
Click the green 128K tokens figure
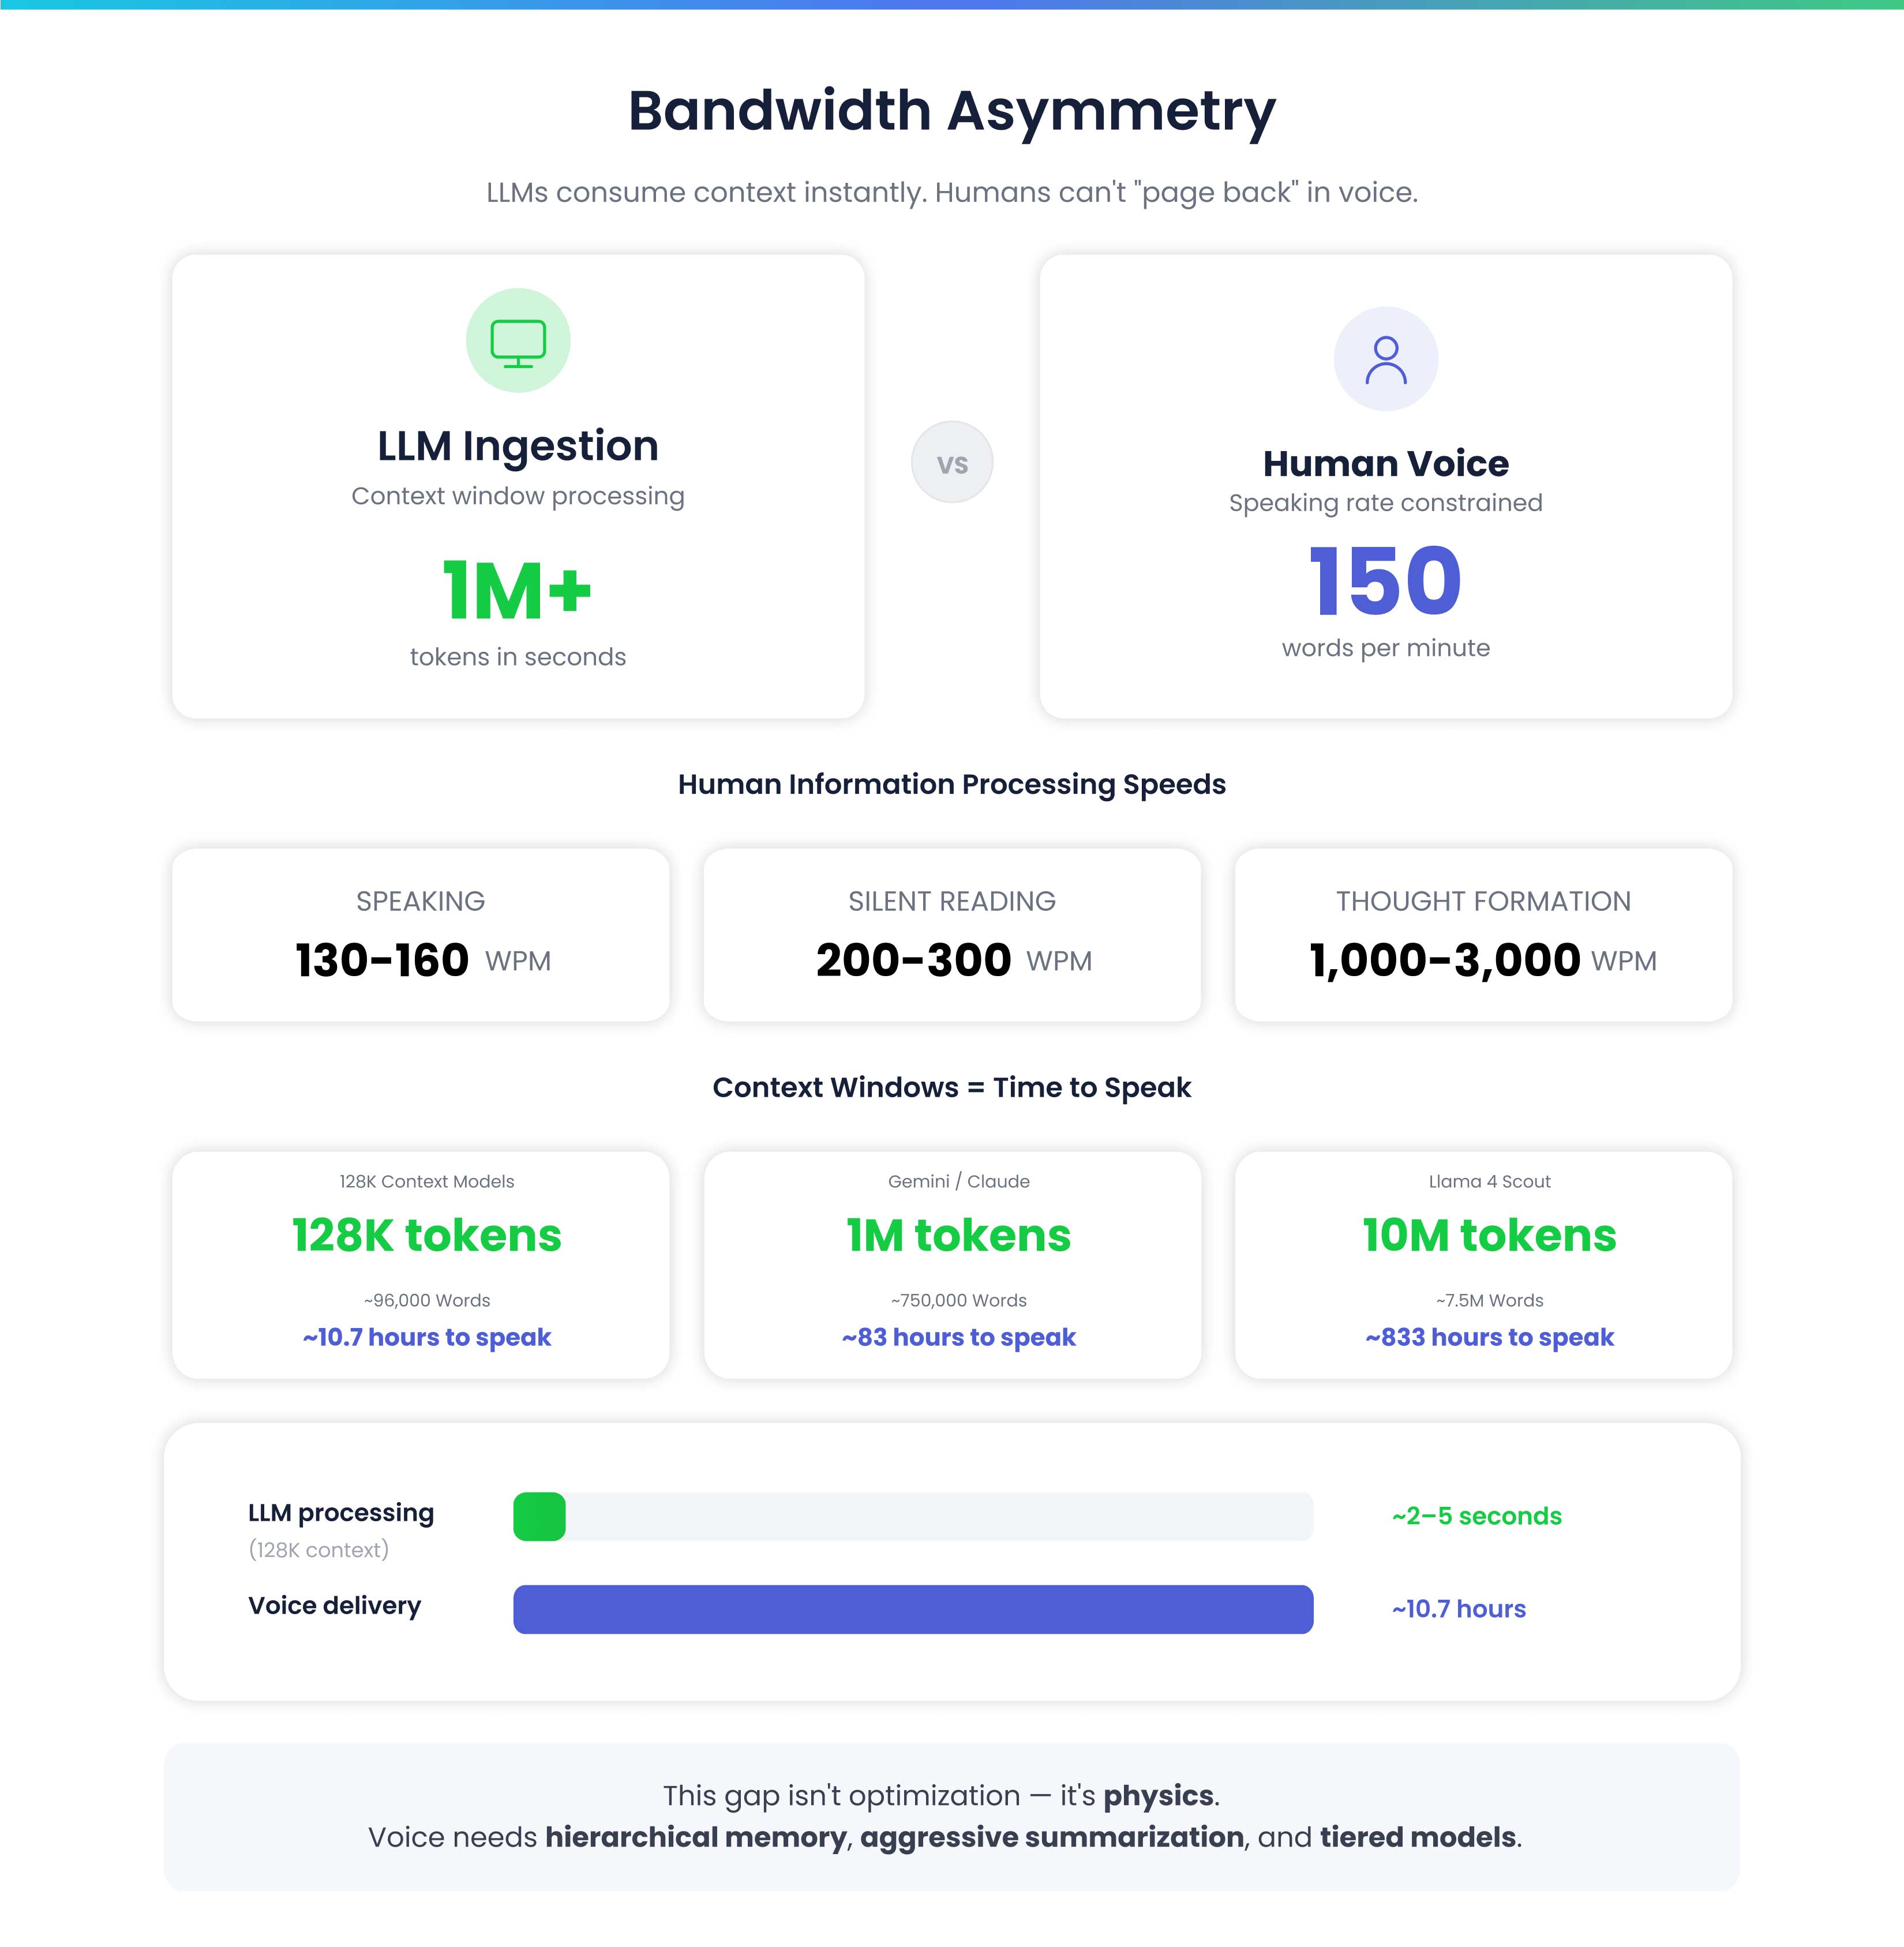tap(427, 1235)
